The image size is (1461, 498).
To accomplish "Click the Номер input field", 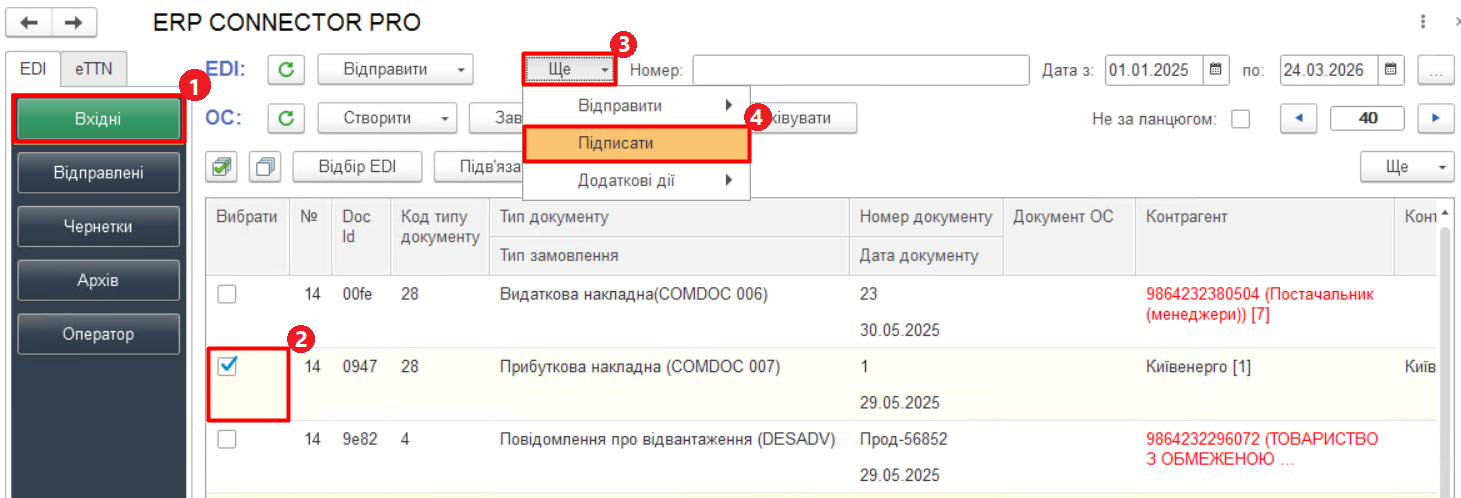I will point(860,70).
